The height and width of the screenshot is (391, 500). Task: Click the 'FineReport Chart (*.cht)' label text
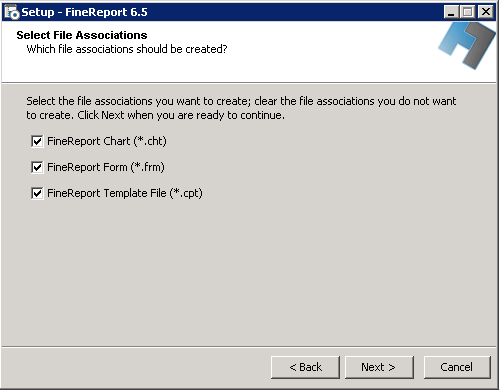click(x=107, y=141)
